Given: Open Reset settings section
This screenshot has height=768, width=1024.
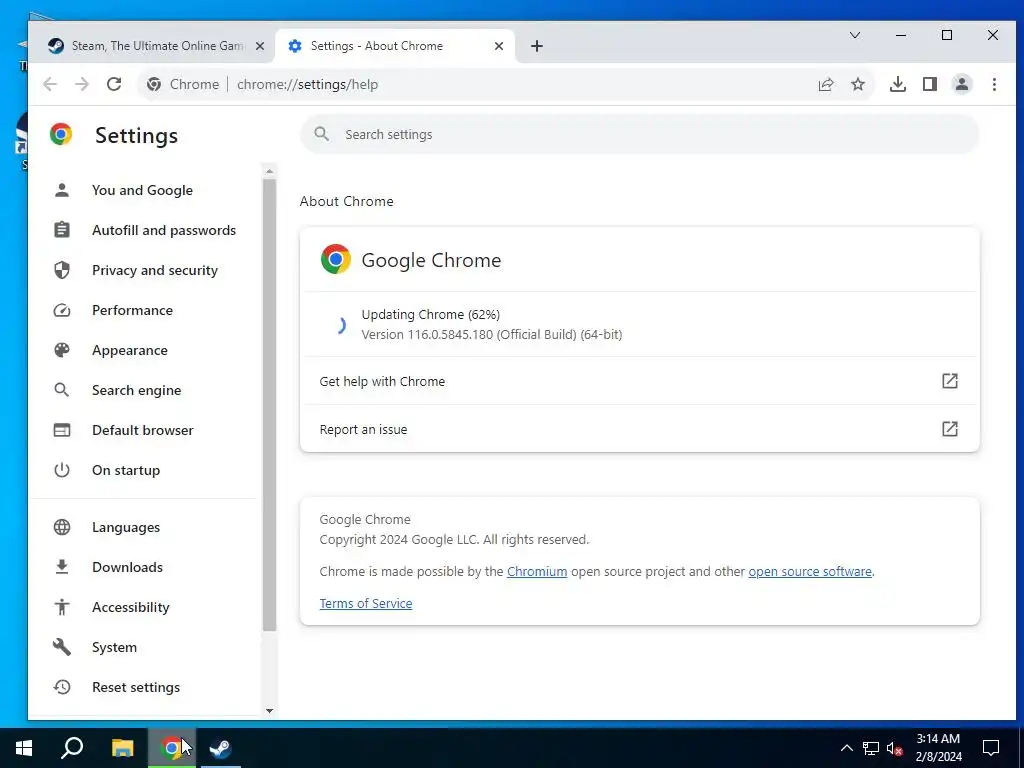Looking at the screenshot, I should coord(136,687).
